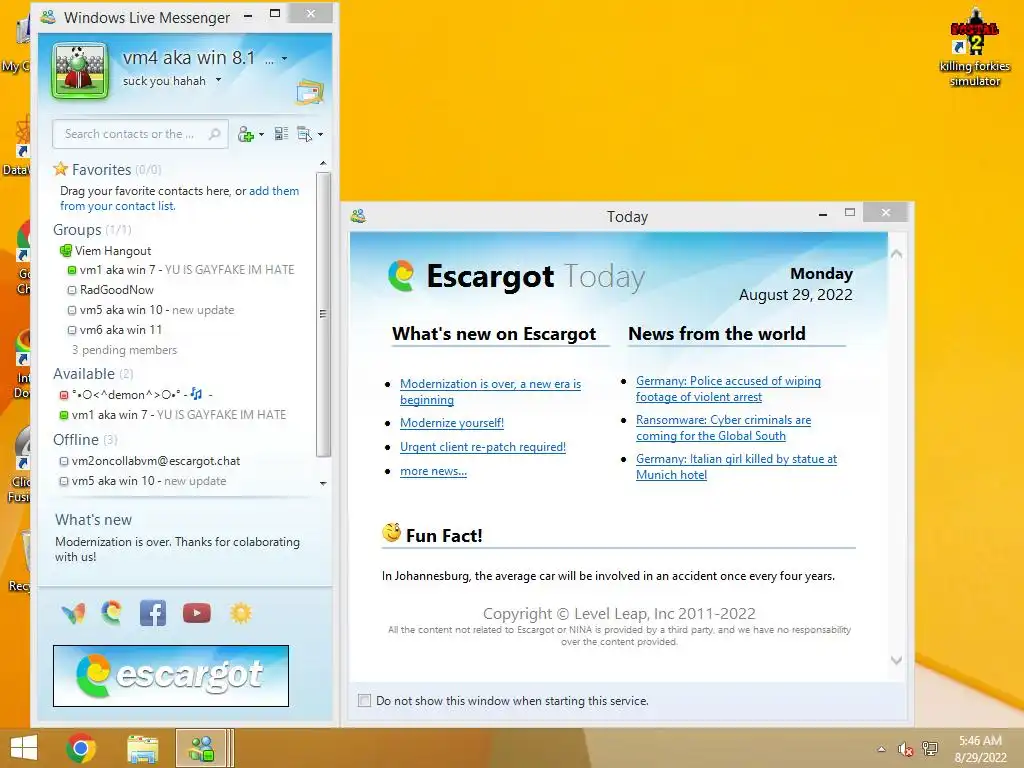
Task: Show hidden tray icons arrow
Action: pos(882,749)
